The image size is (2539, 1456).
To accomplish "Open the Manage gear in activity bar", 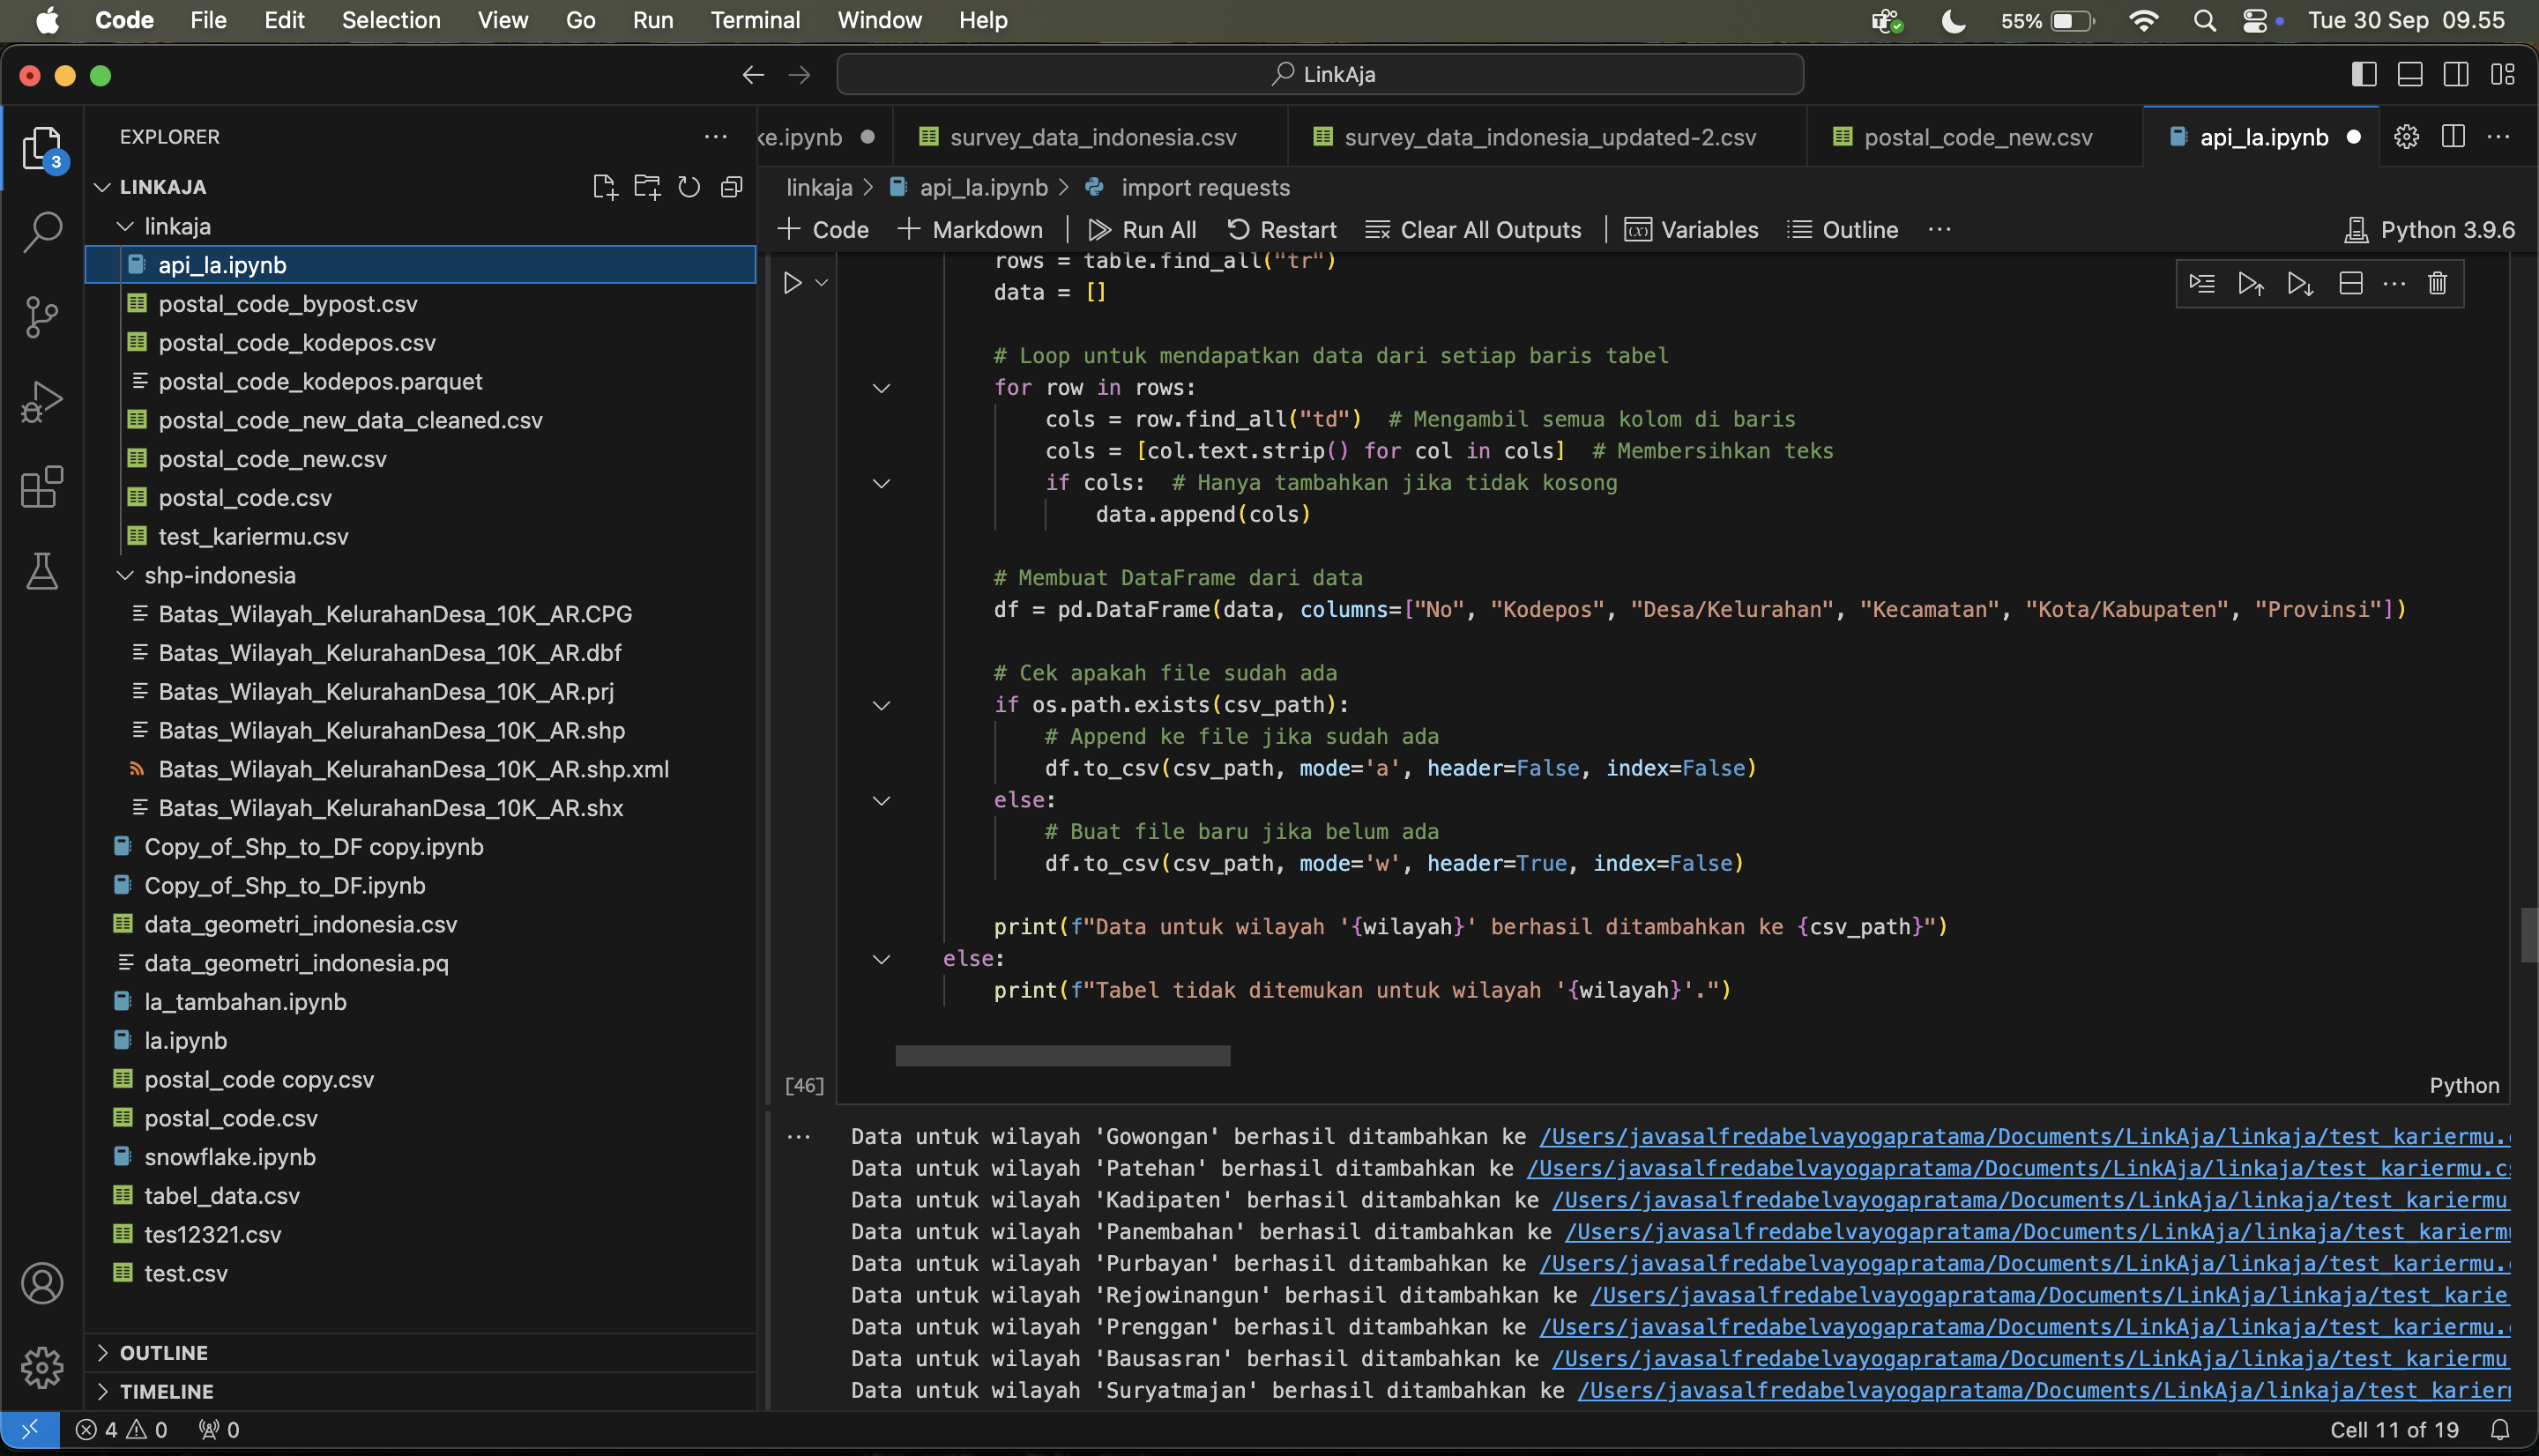I will coord(42,1367).
